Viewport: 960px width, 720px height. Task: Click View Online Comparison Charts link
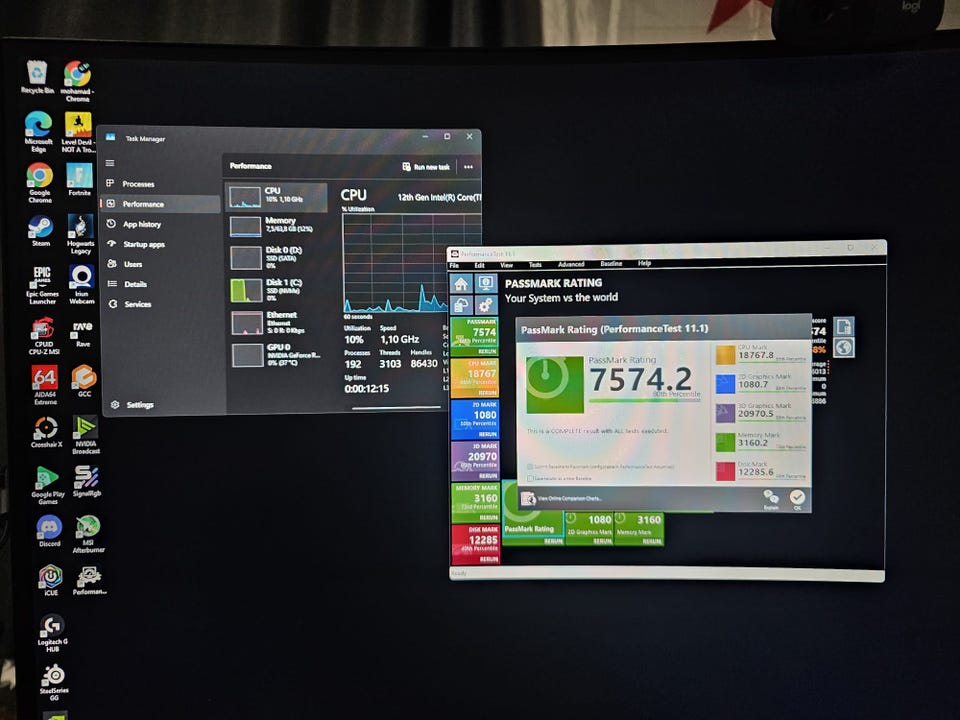click(569, 498)
